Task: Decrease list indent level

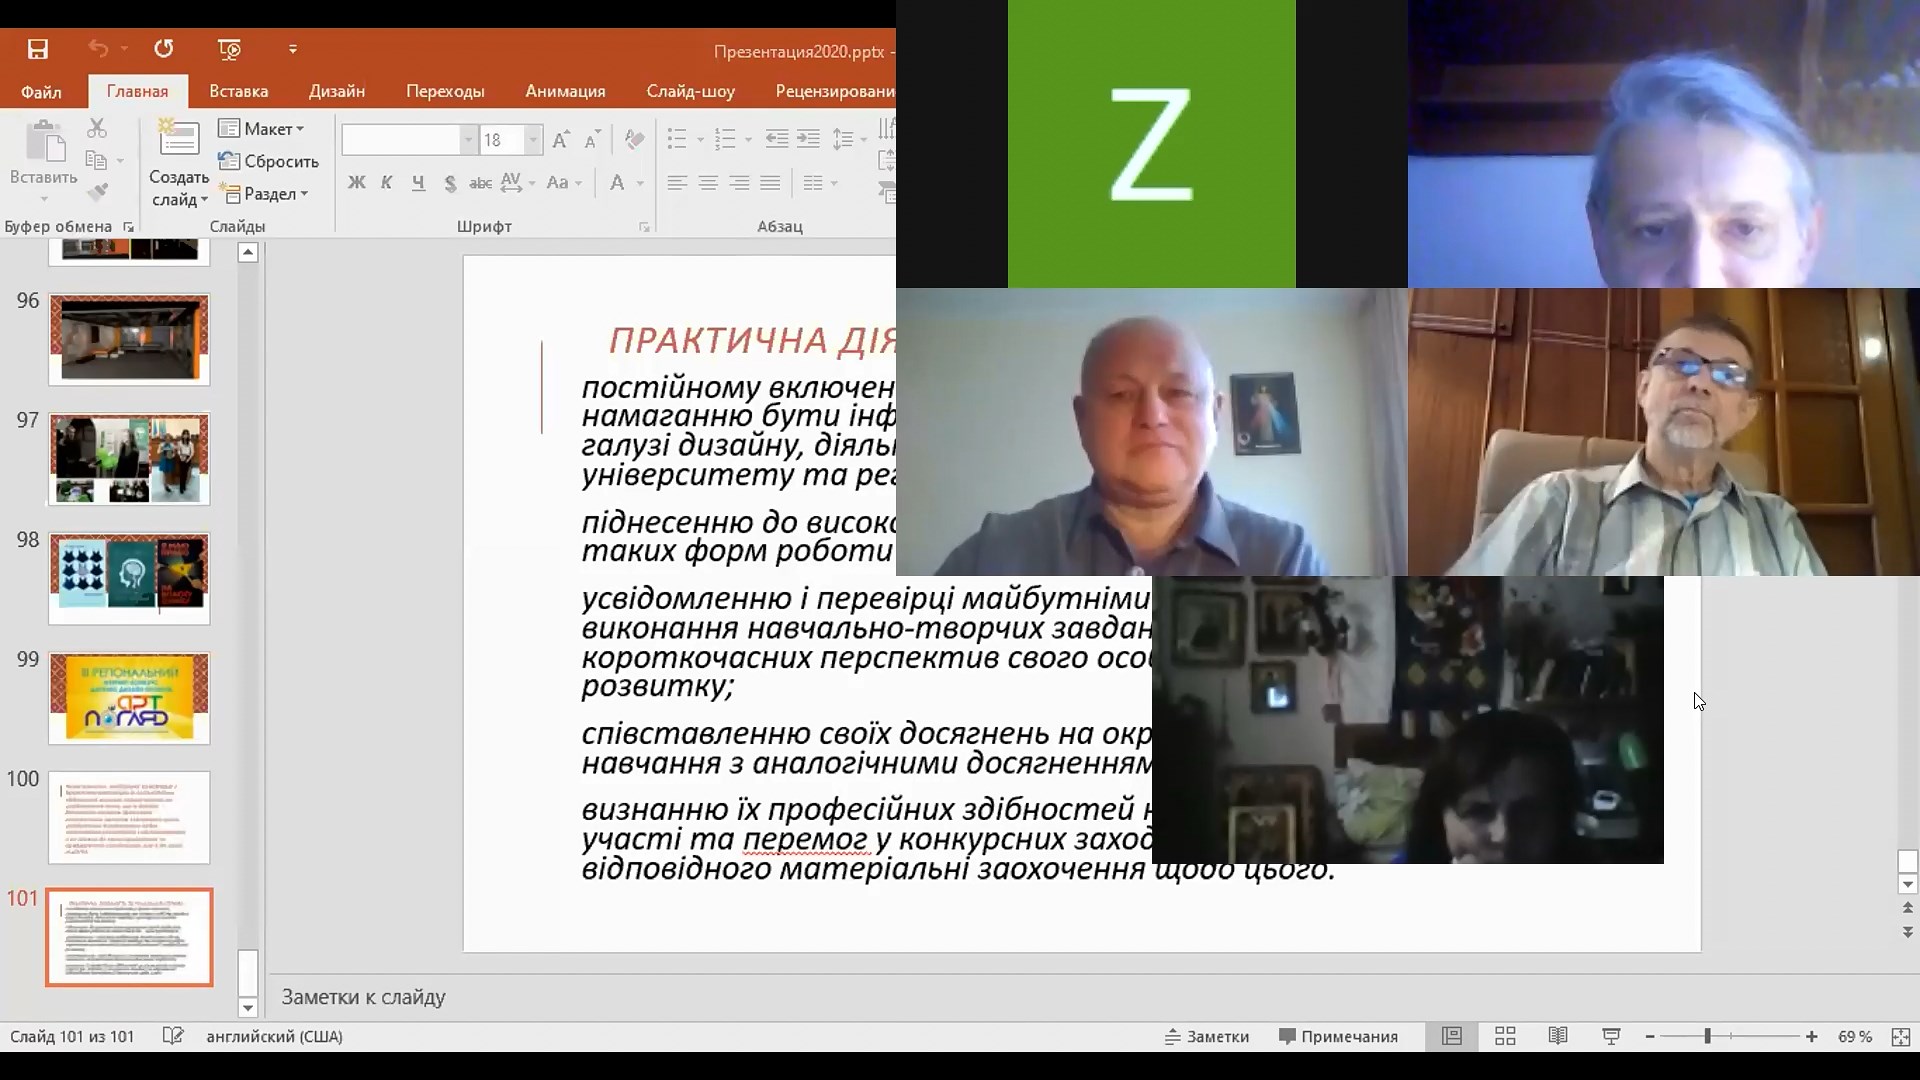Action: [776, 139]
